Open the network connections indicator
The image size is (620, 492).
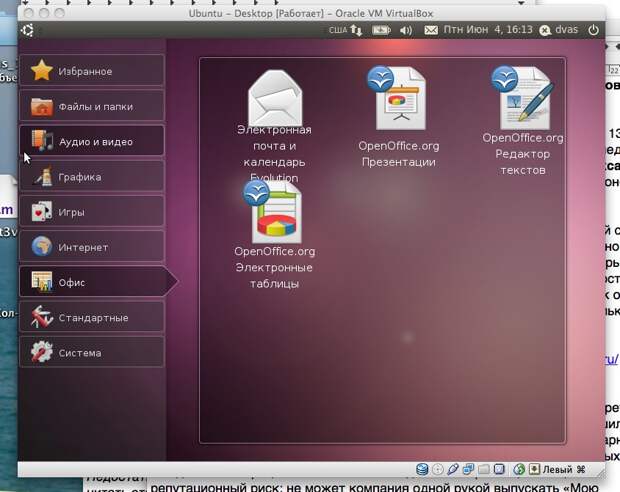356,30
